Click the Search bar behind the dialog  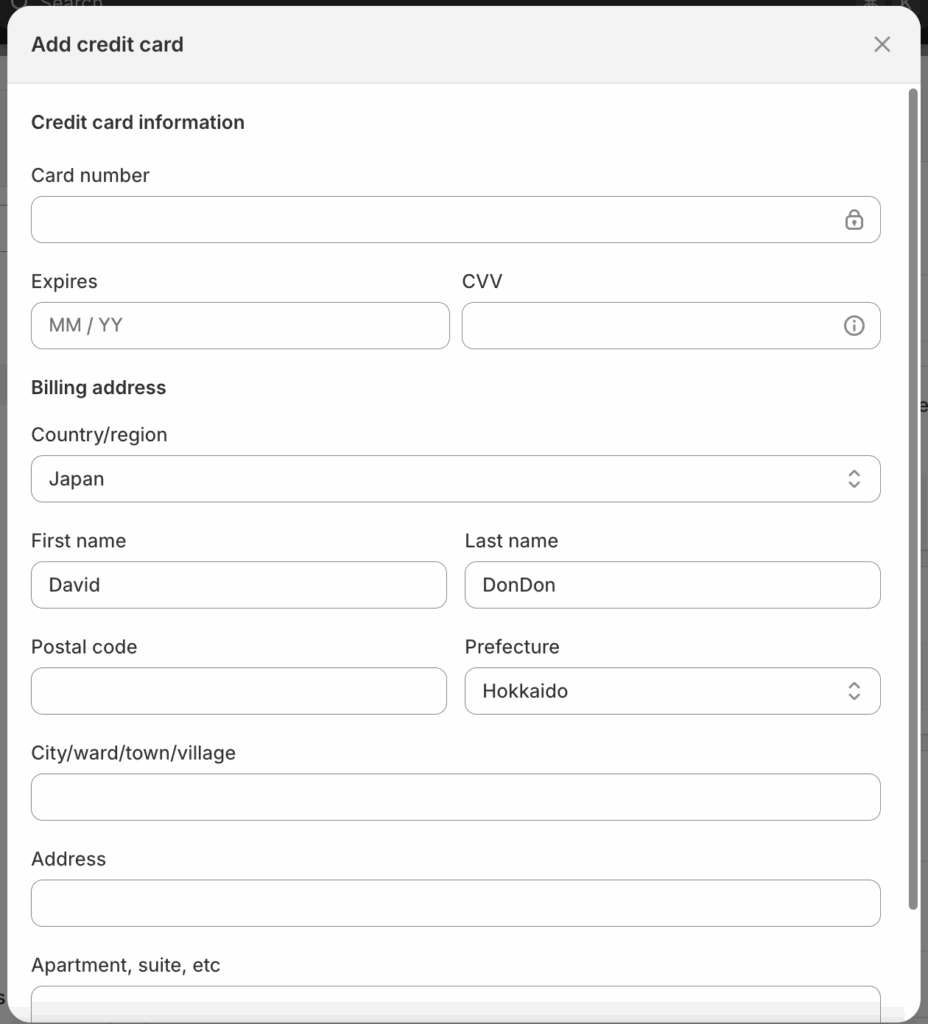tap(70, 4)
